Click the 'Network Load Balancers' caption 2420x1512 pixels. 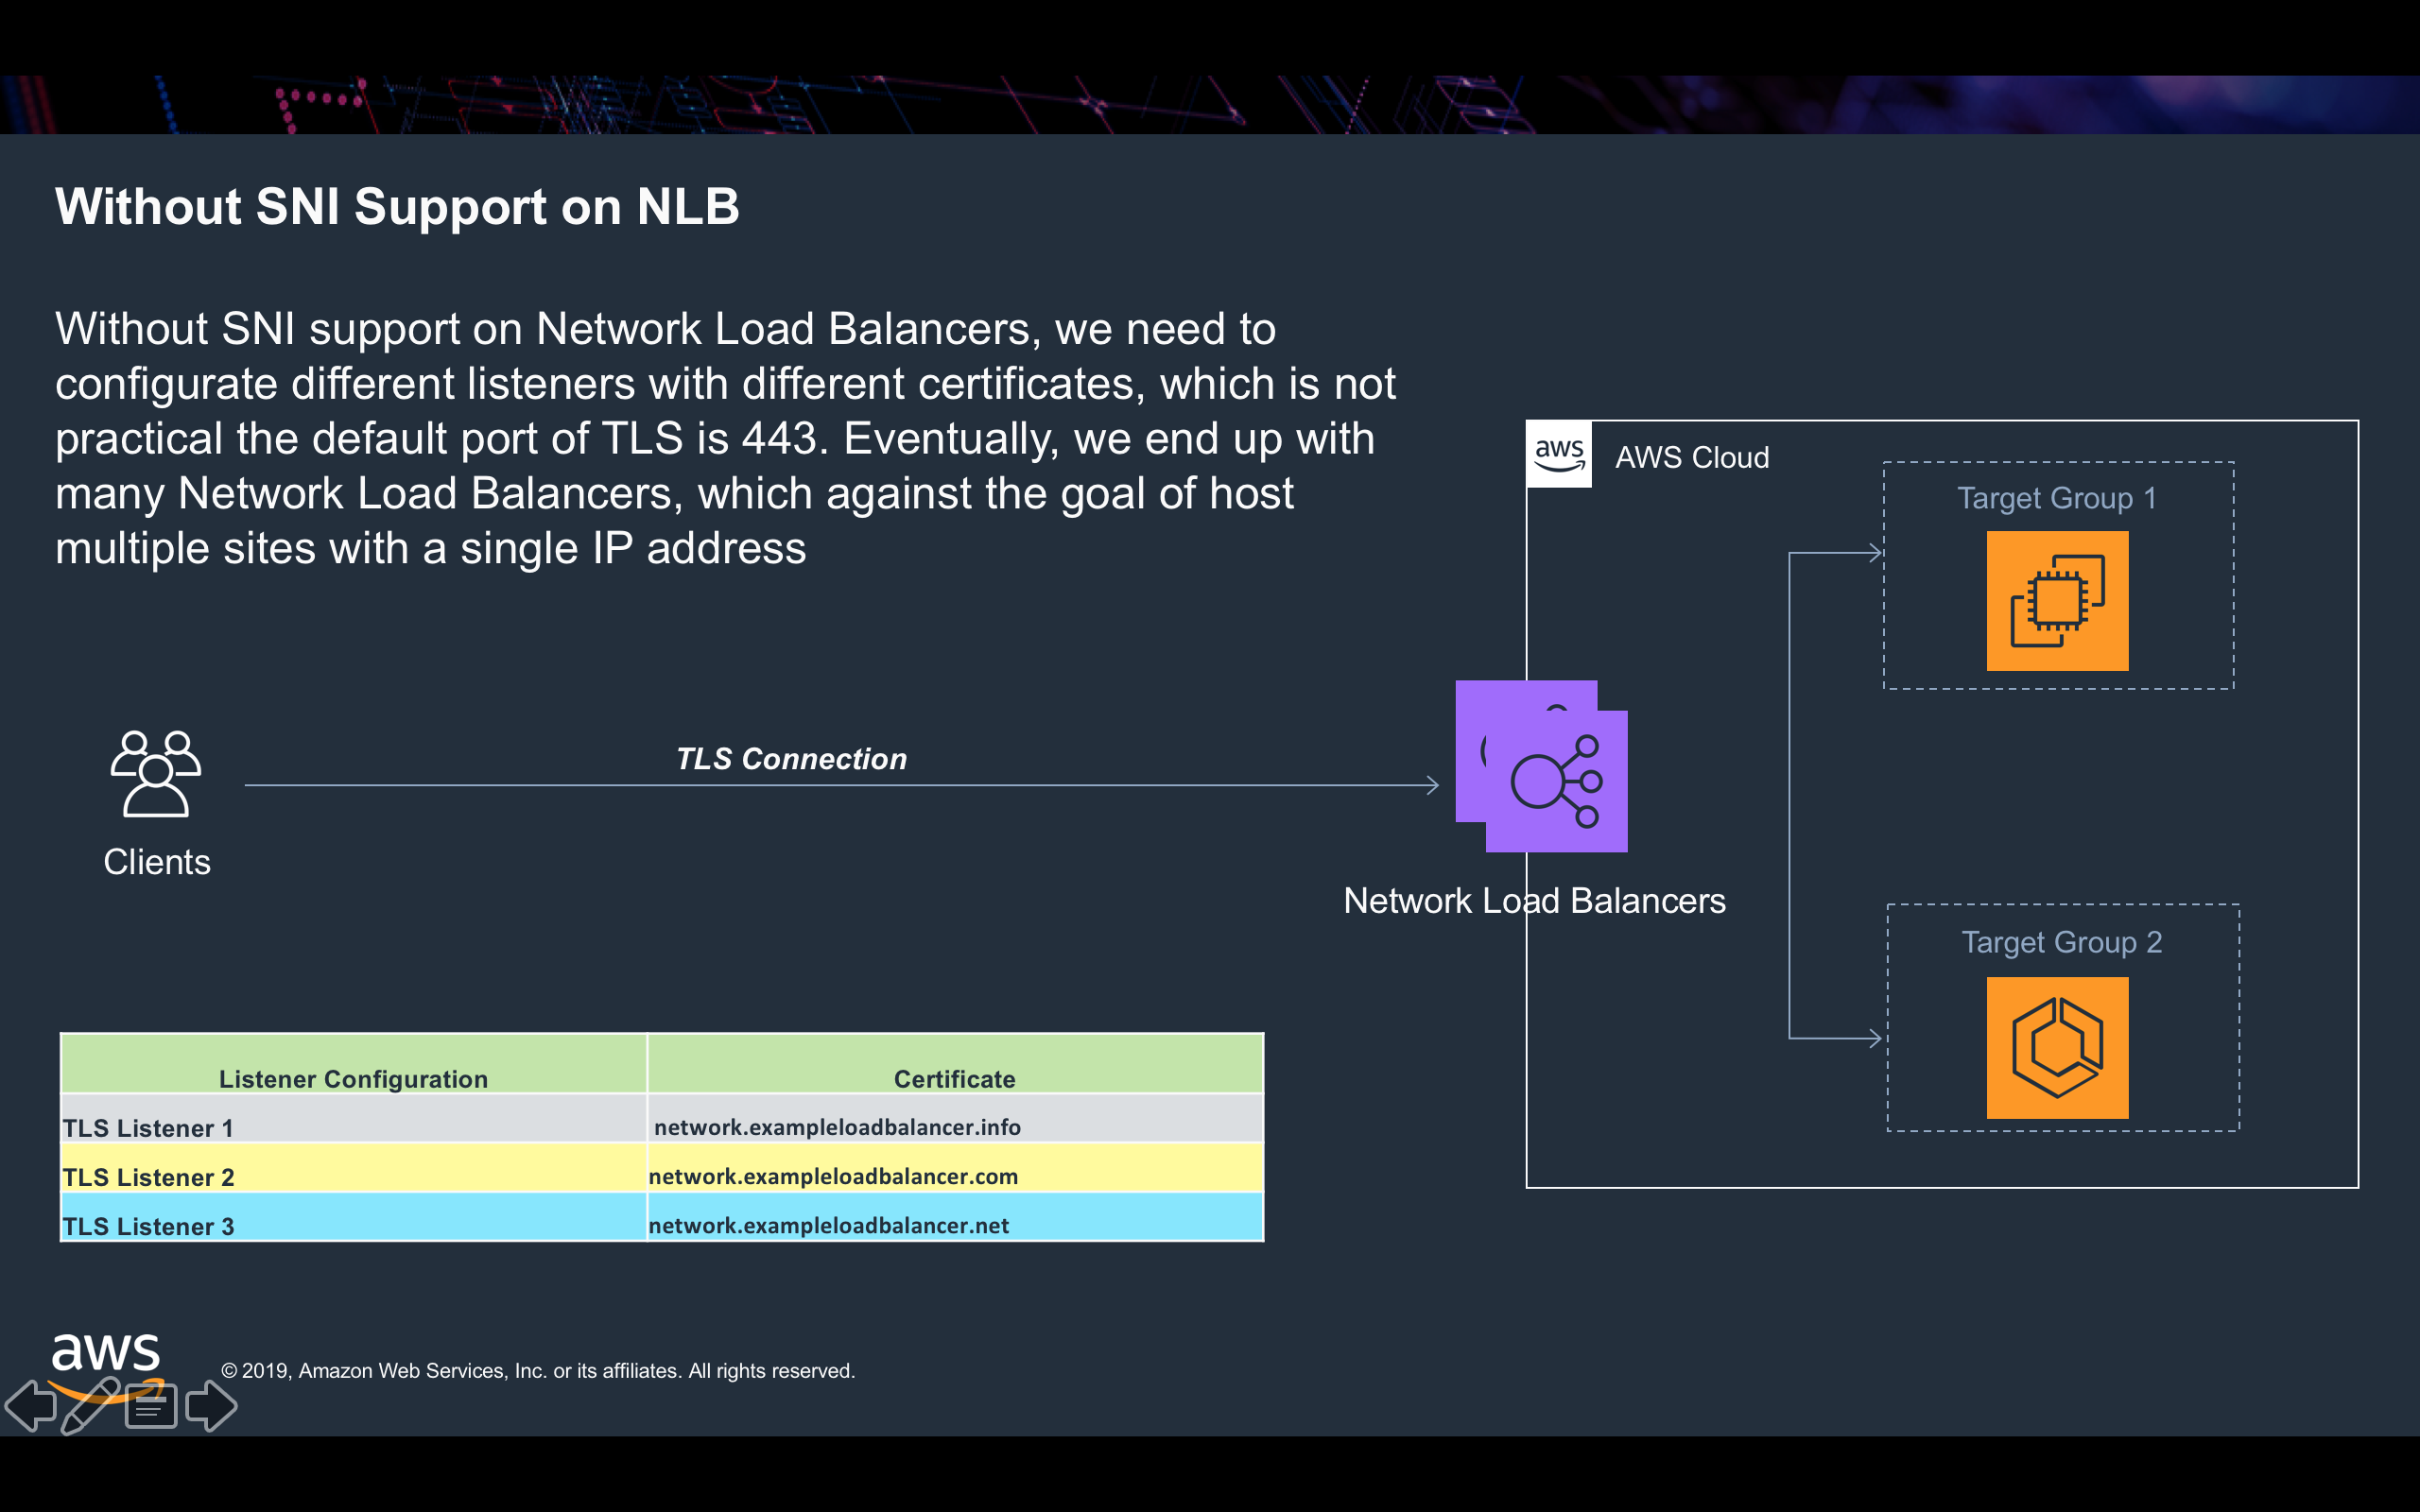click(1534, 901)
